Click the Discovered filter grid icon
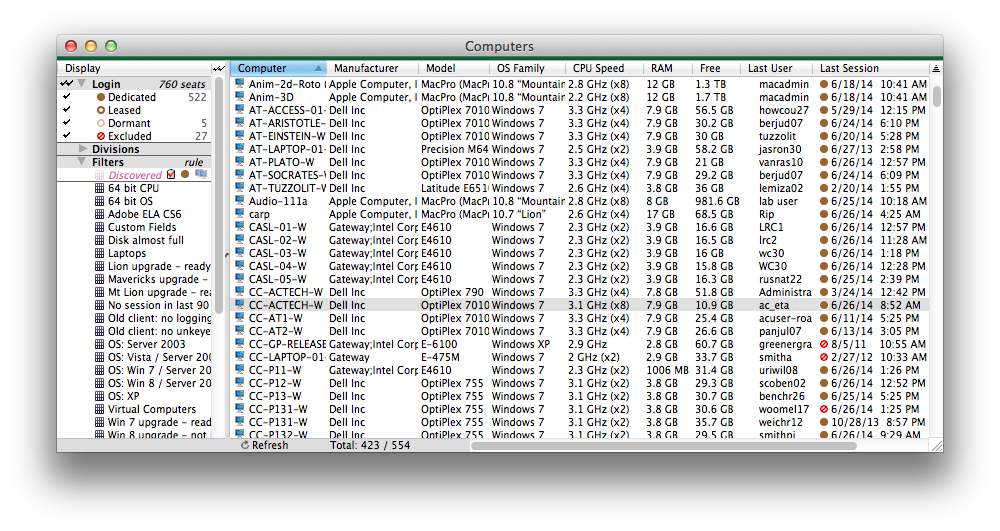Screen dimensions: 1000x531 [99, 175]
